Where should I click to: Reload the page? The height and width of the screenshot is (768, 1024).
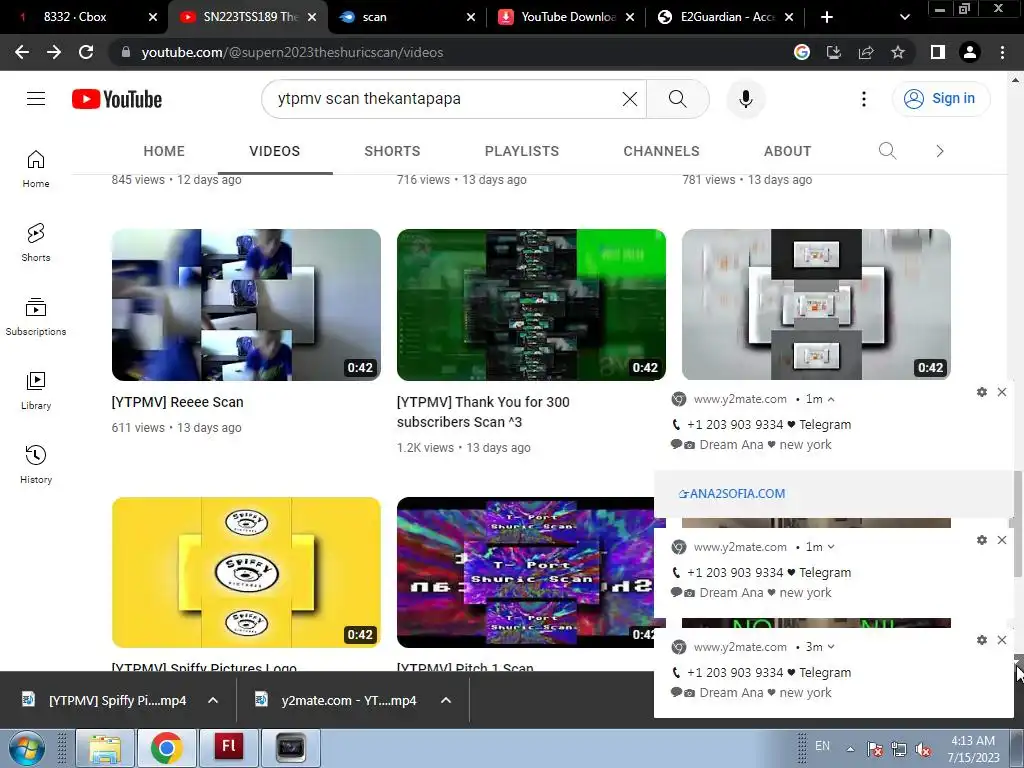coord(86,52)
